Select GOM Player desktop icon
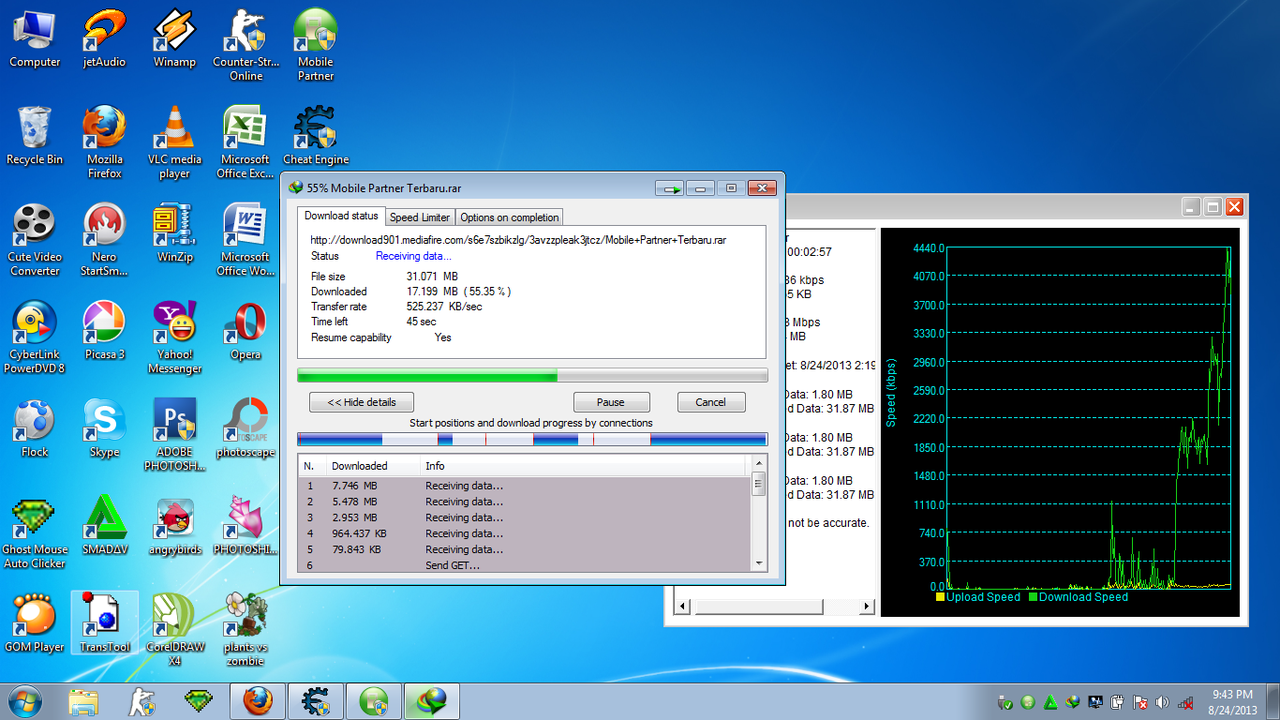Screen dimensions: 1280x720 (35, 623)
